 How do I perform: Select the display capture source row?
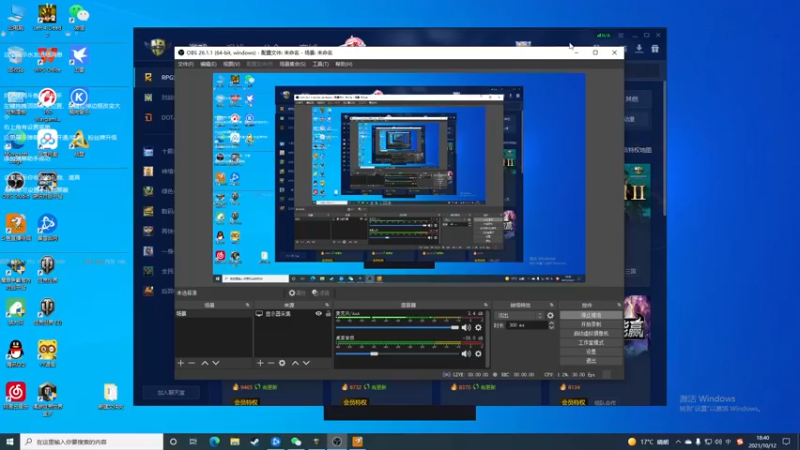293,314
